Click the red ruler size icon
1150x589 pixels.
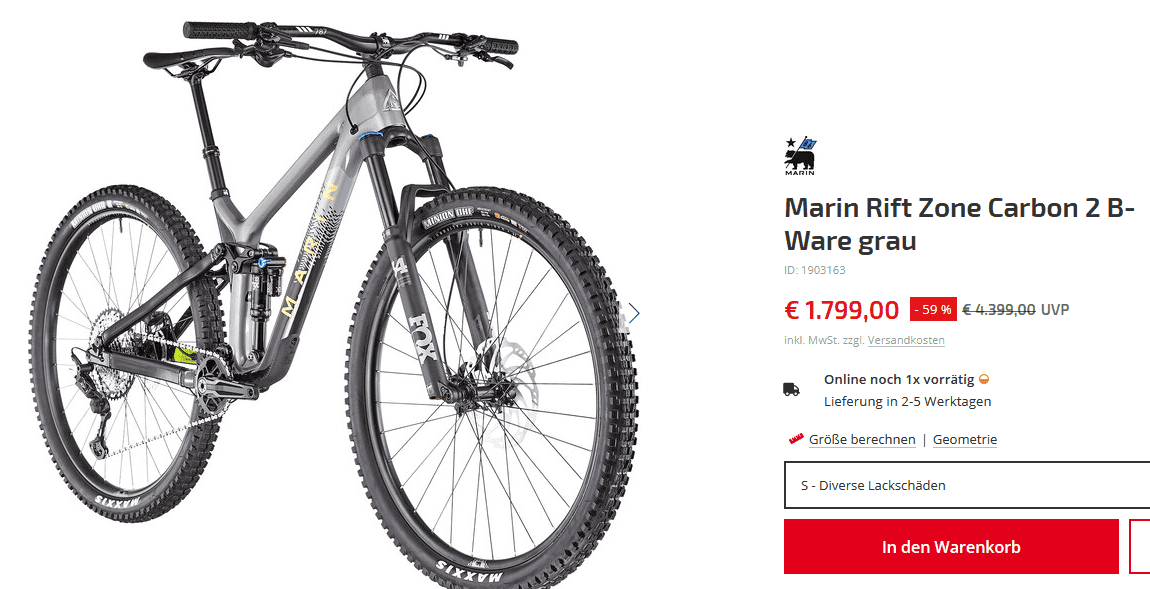point(796,439)
